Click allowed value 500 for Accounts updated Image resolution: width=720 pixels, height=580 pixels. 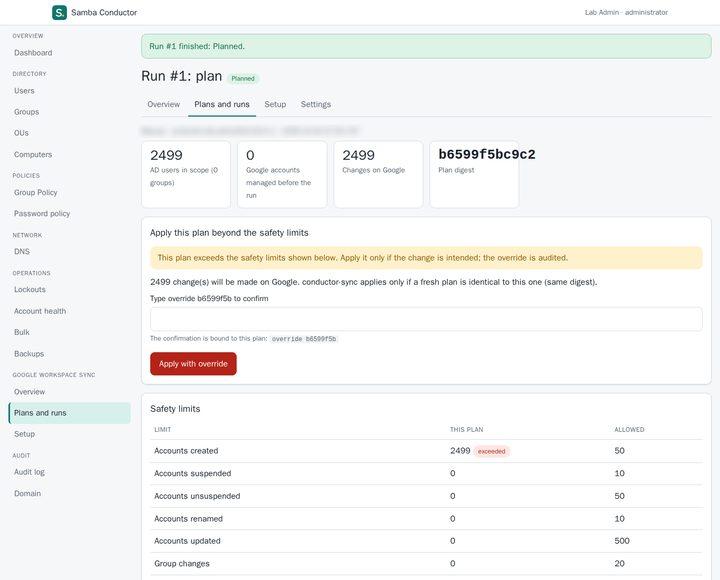pos(622,541)
